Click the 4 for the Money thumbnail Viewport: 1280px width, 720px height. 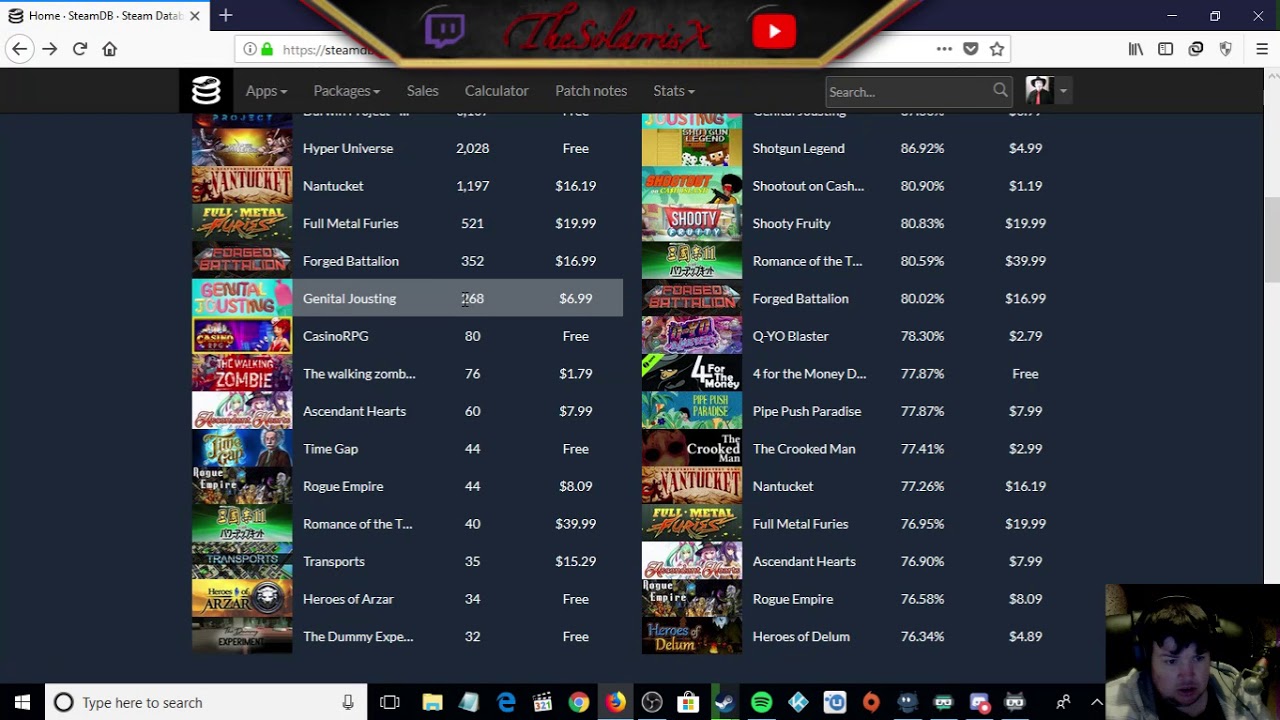click(x=692, y=373)
